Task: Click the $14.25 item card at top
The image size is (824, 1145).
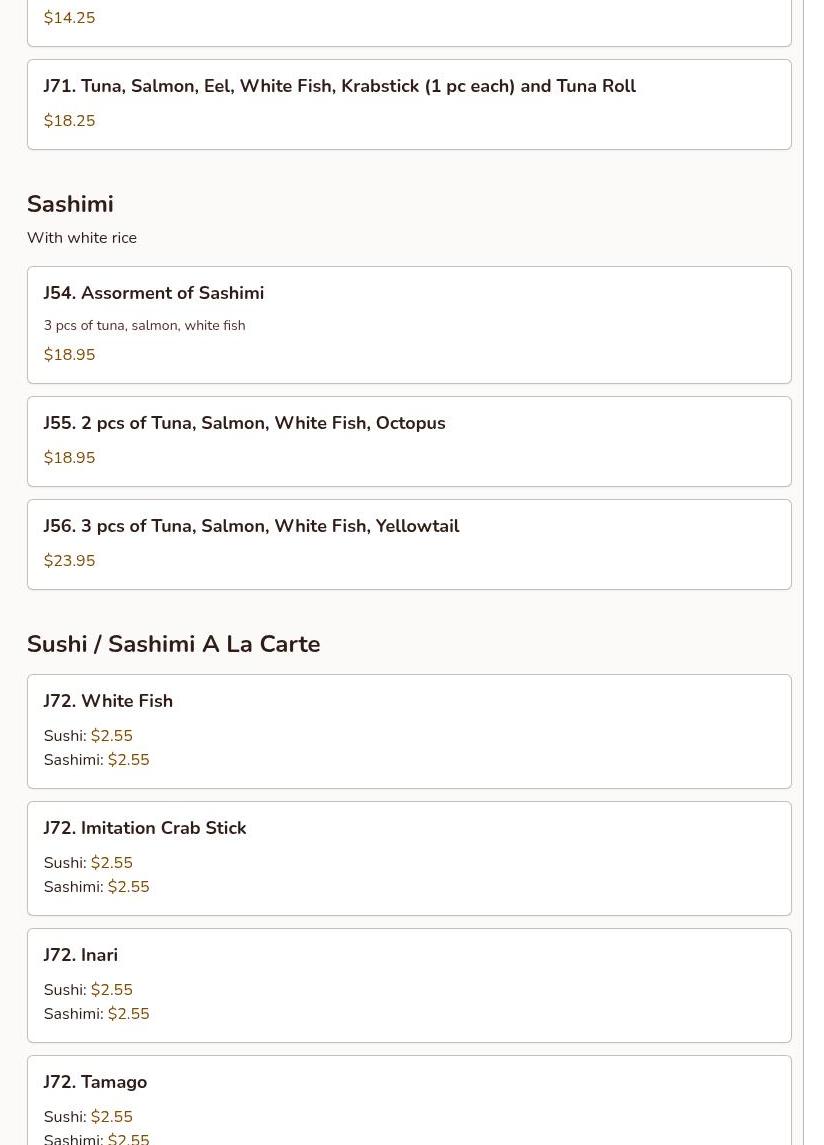Action: (x=409, y=20)
